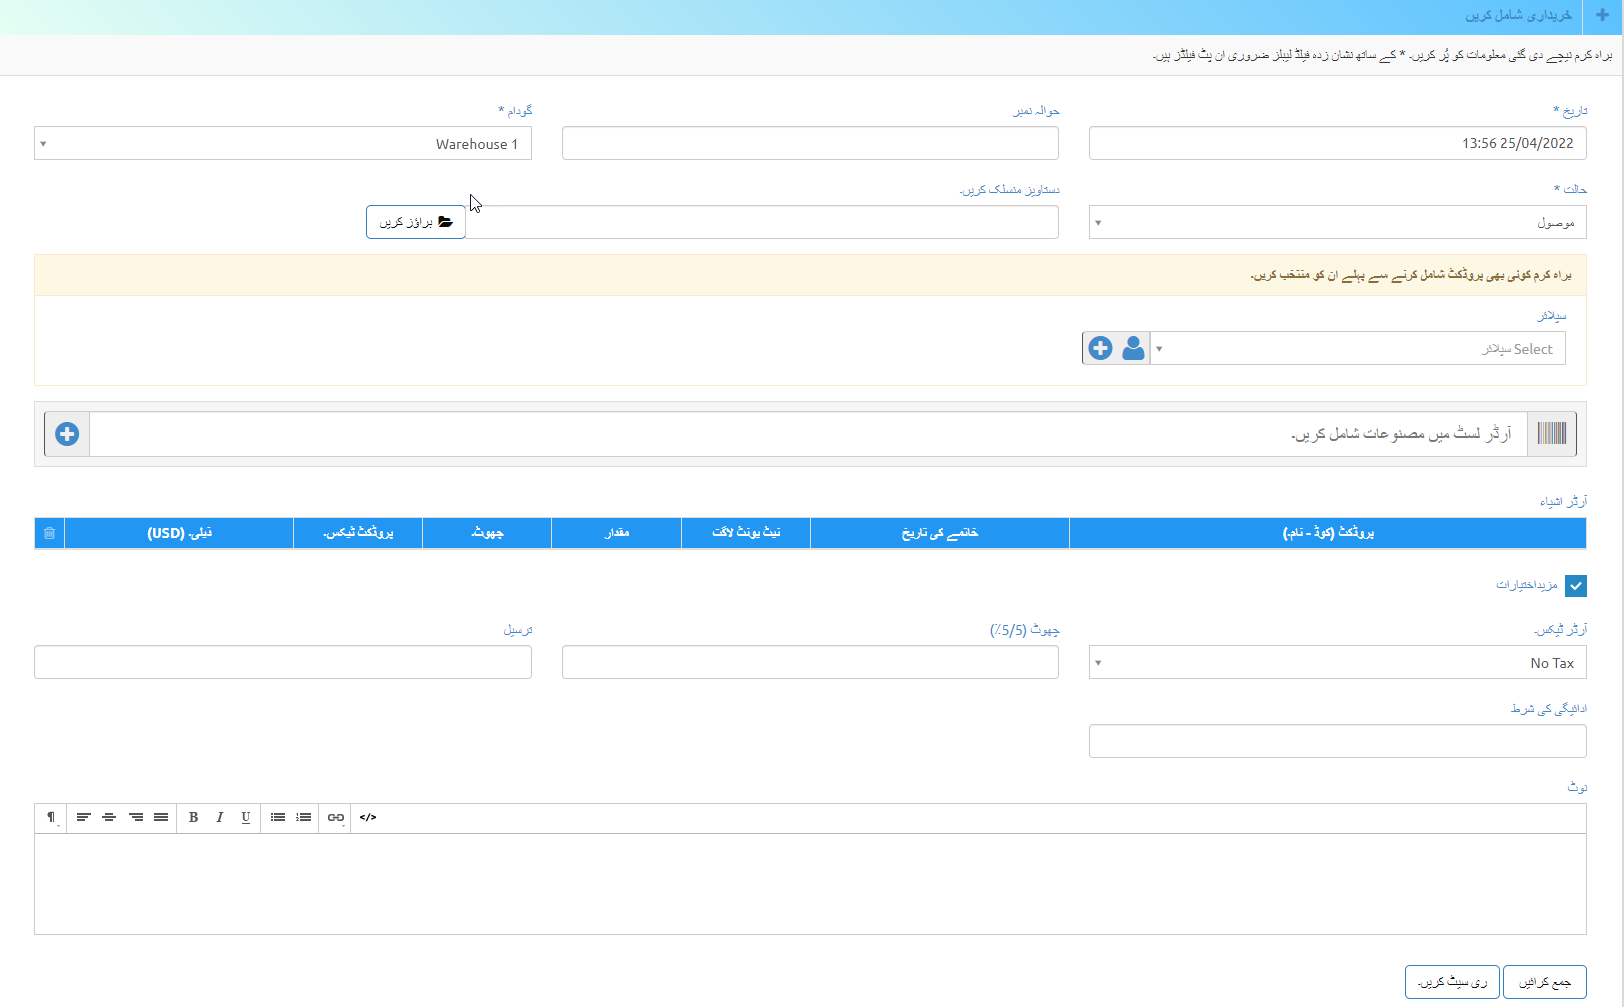Image resolution: width=1624 pixels, height=1007 pixels.
Task: Open the Warehouse 1 dropdown
Action: 283,143
